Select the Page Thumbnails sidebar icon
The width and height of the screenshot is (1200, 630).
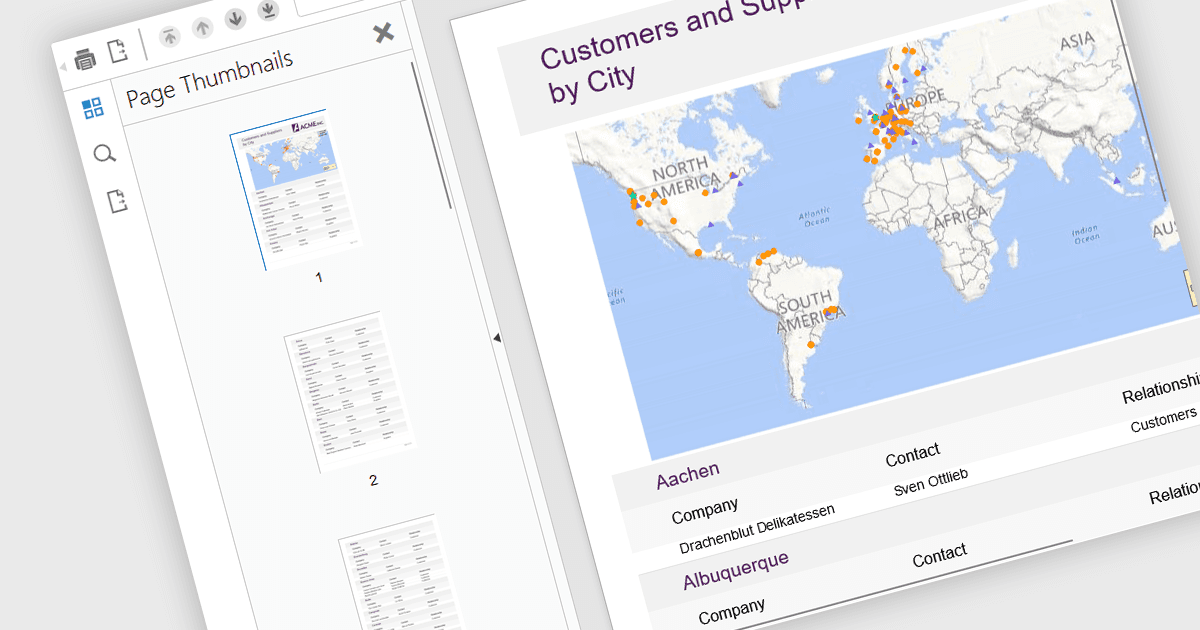pyautogui.click(x=93, y=108)
